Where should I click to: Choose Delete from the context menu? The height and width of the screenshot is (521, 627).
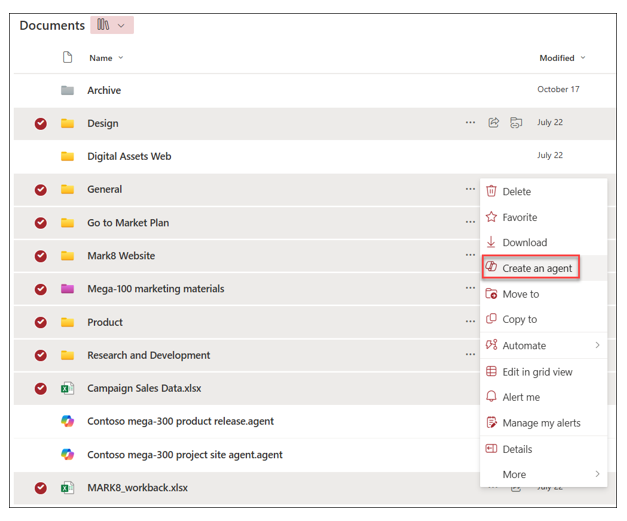tap(543, 192)
